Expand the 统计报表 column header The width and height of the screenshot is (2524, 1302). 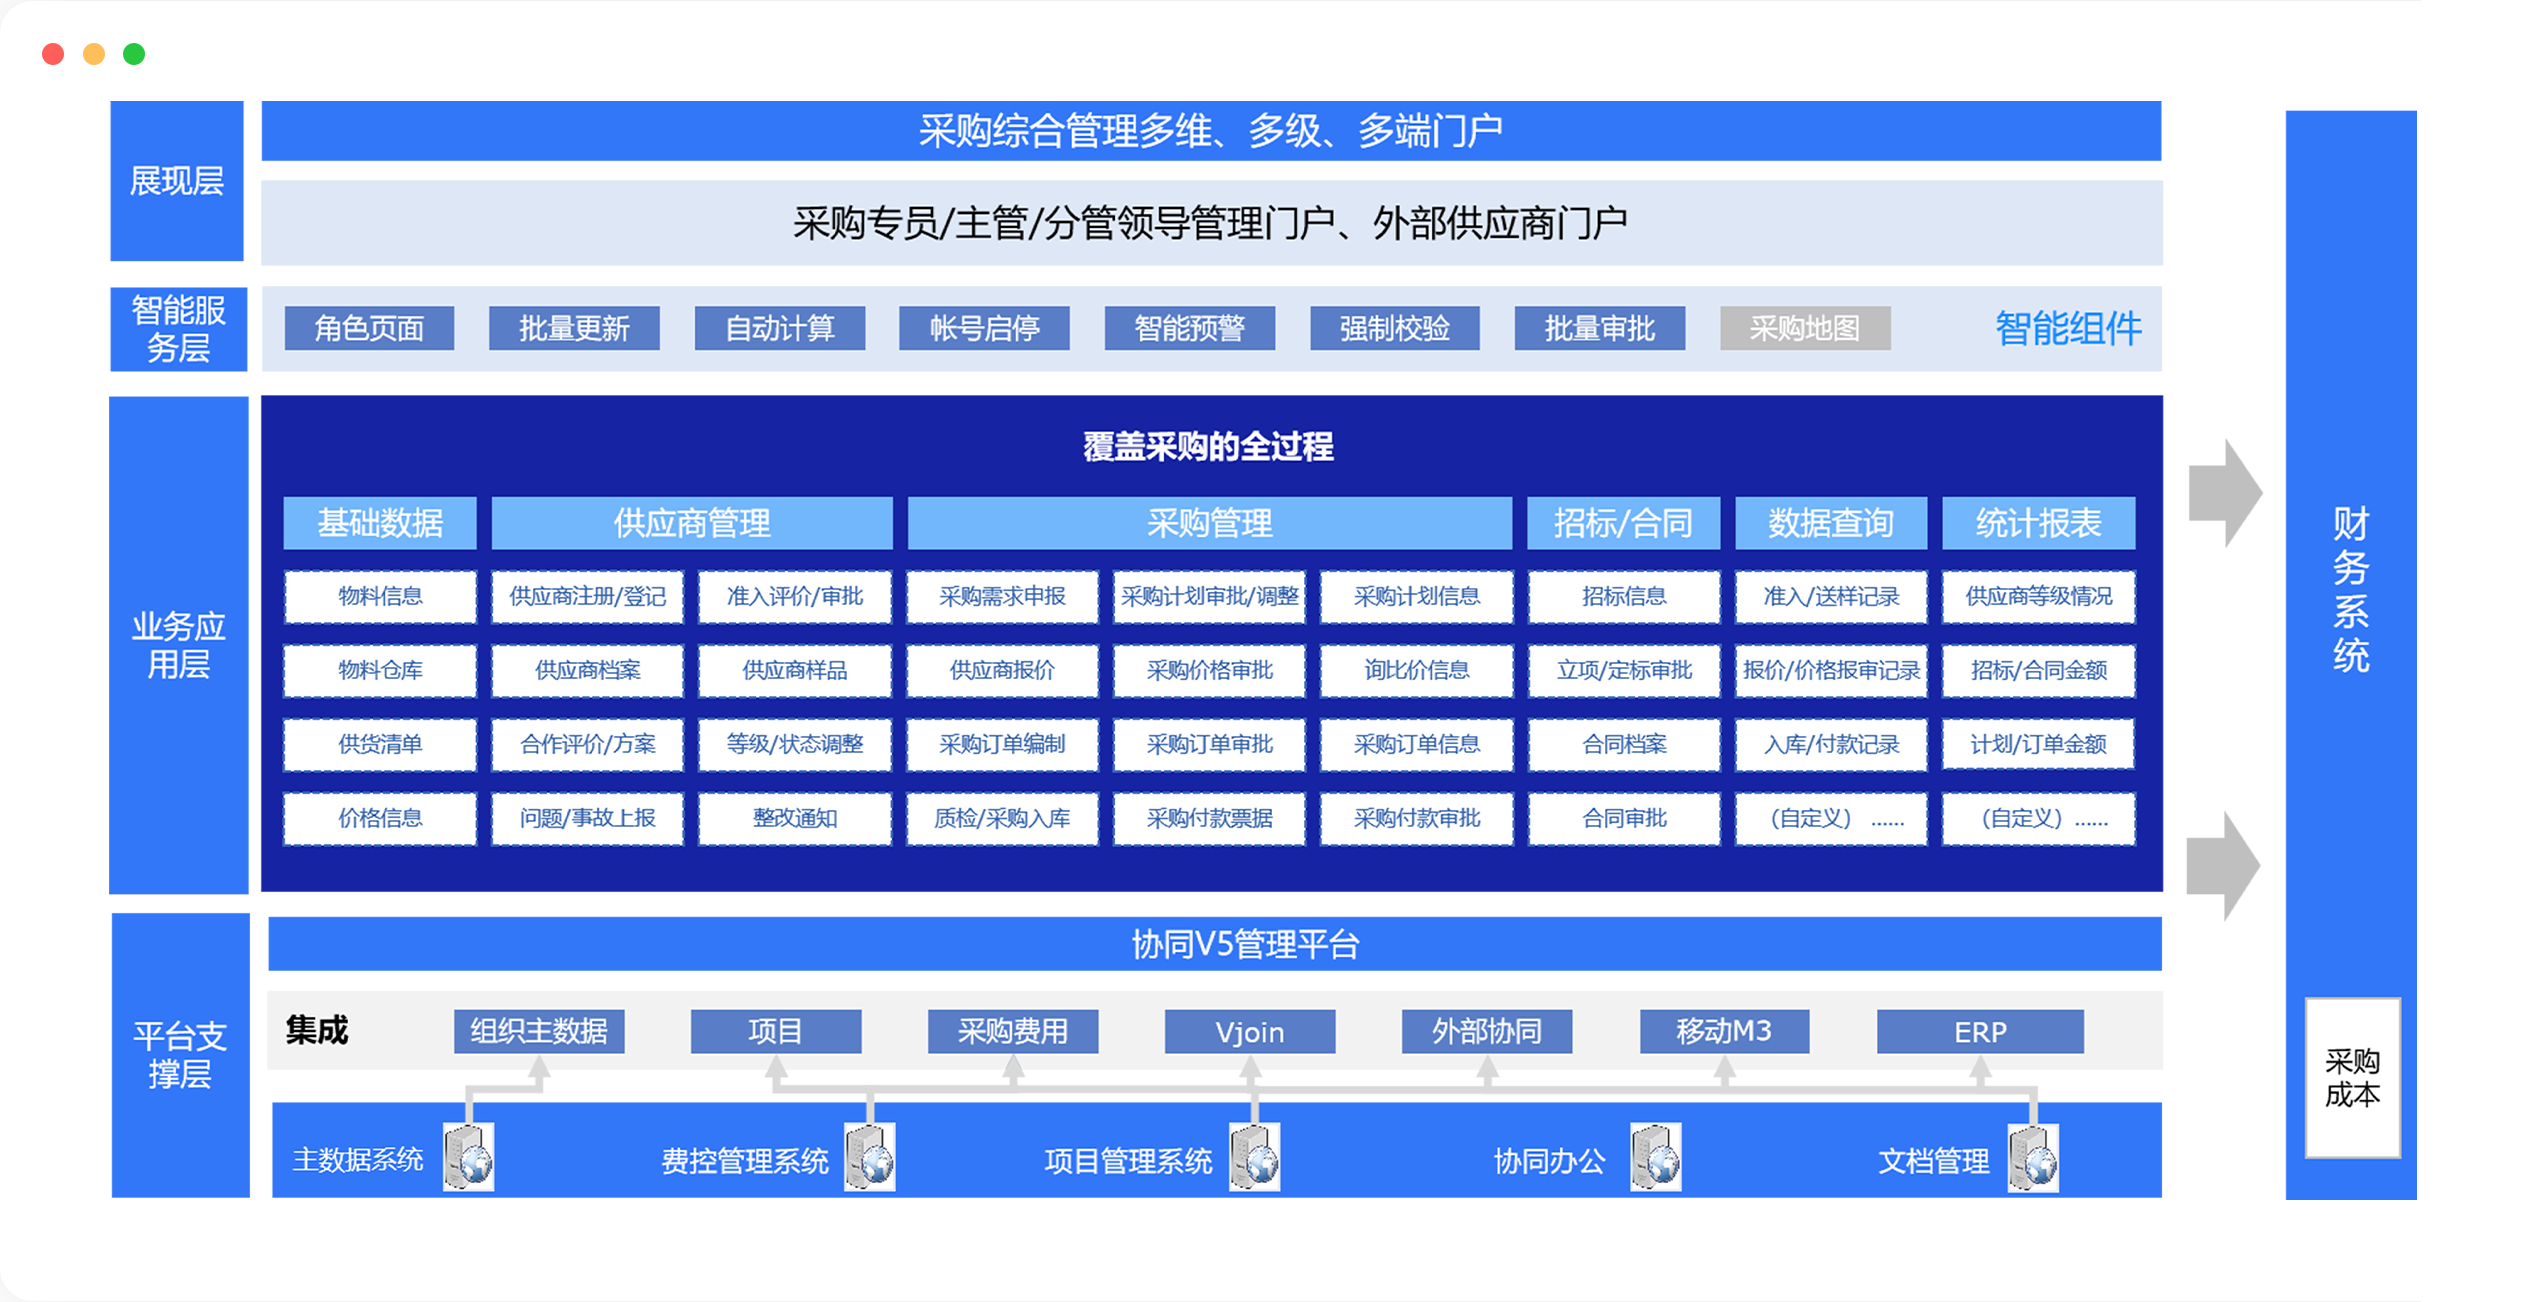click(2038, 522)
